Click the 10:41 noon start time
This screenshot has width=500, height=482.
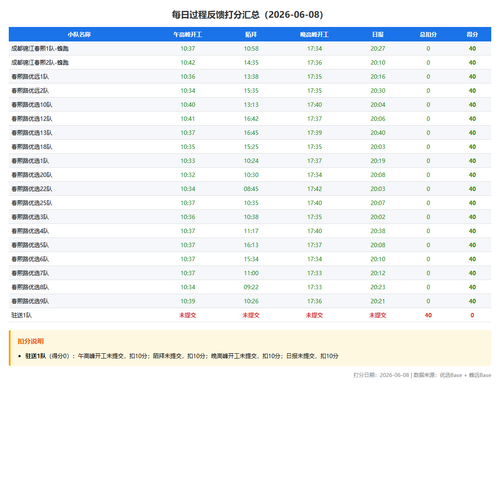[188, 119]
